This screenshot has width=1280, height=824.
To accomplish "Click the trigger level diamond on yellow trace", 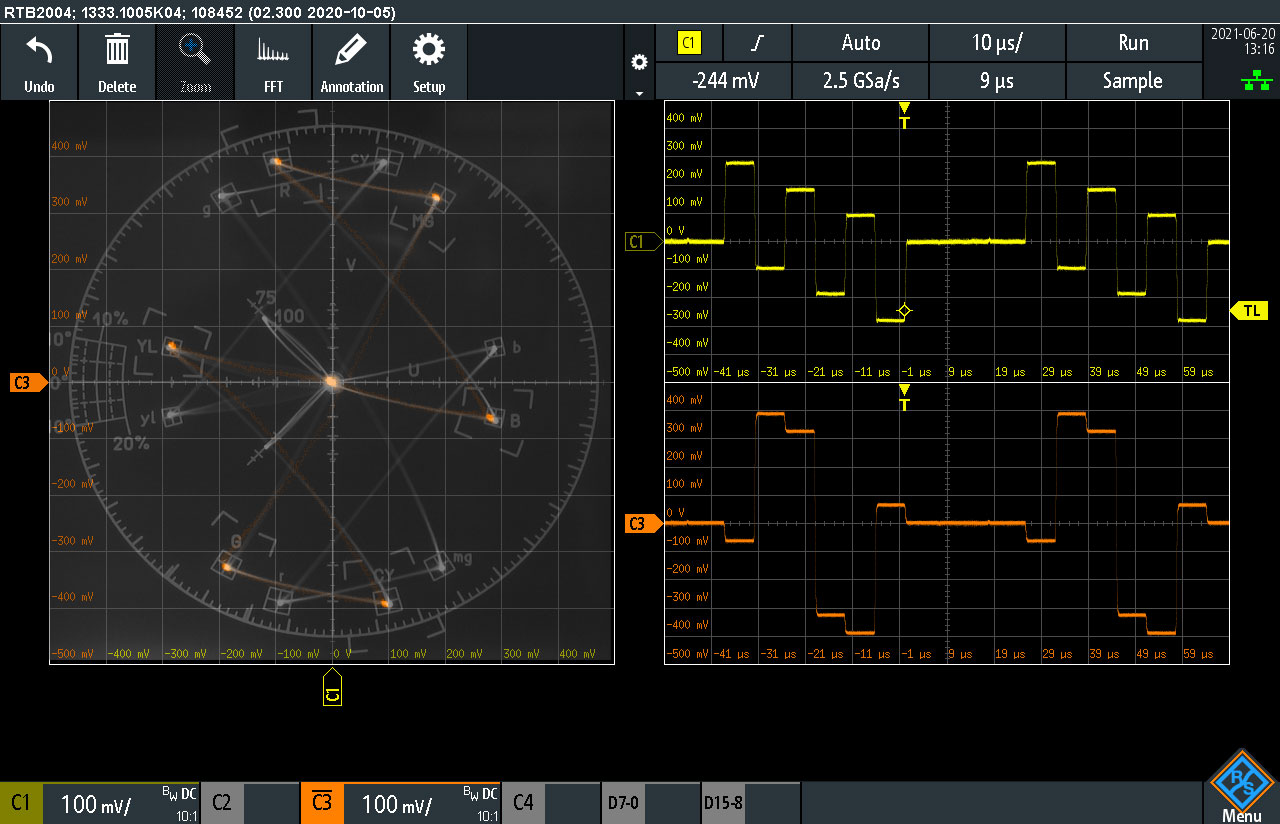I will 904,311.
